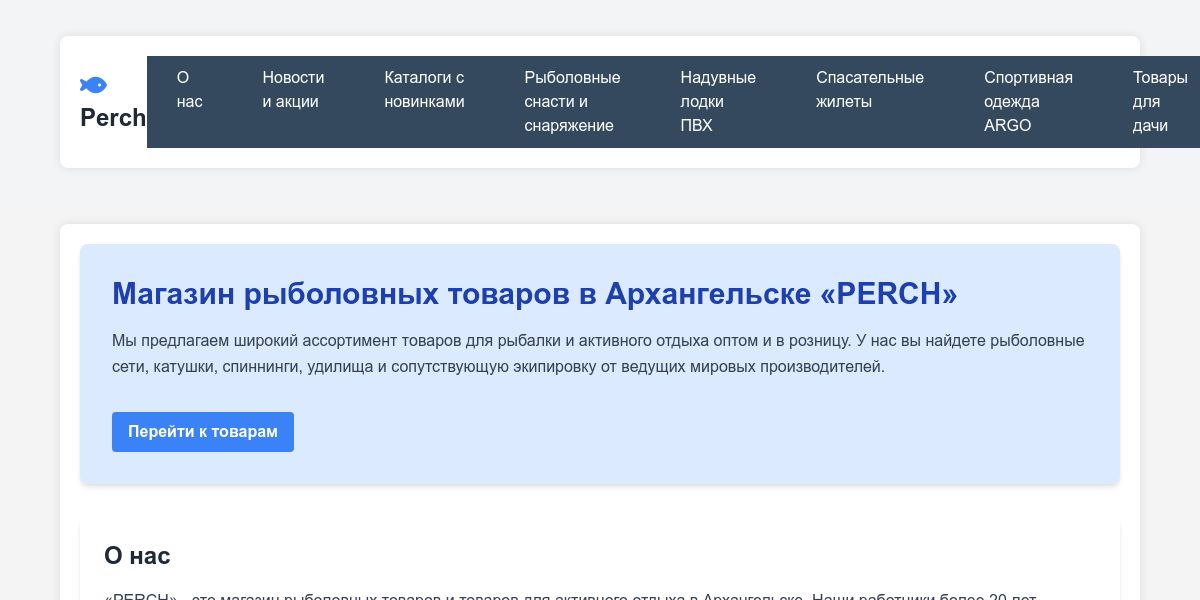
Task: Open 'Спасательные жилеты' menu item
Action: pyautogui.click(x=870, y=90)
